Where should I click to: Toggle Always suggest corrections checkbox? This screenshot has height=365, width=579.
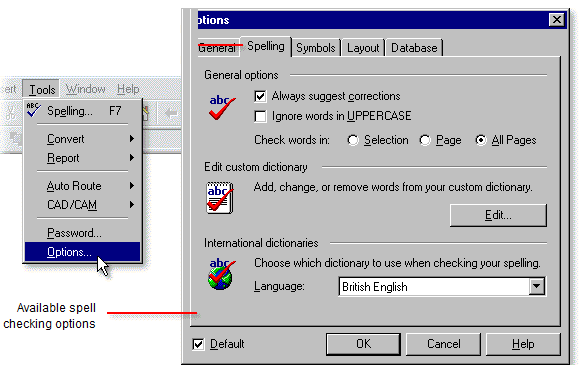[x=260, y=96]
